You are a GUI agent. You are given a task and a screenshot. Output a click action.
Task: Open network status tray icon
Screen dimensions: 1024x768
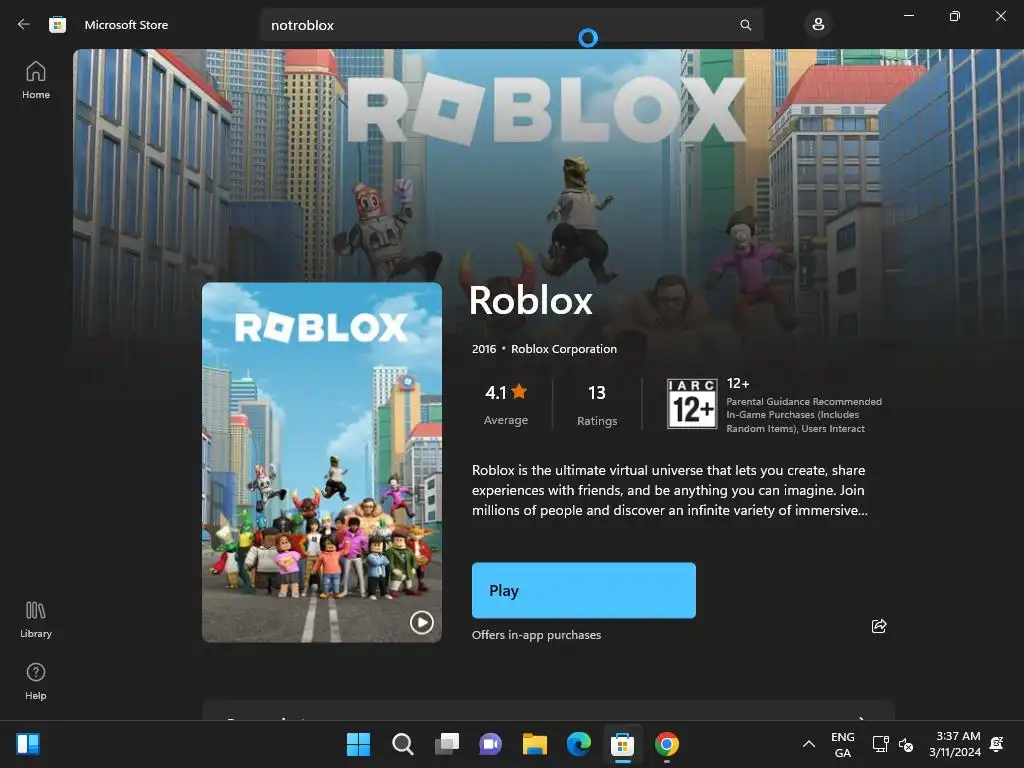[x=880, y=744]
